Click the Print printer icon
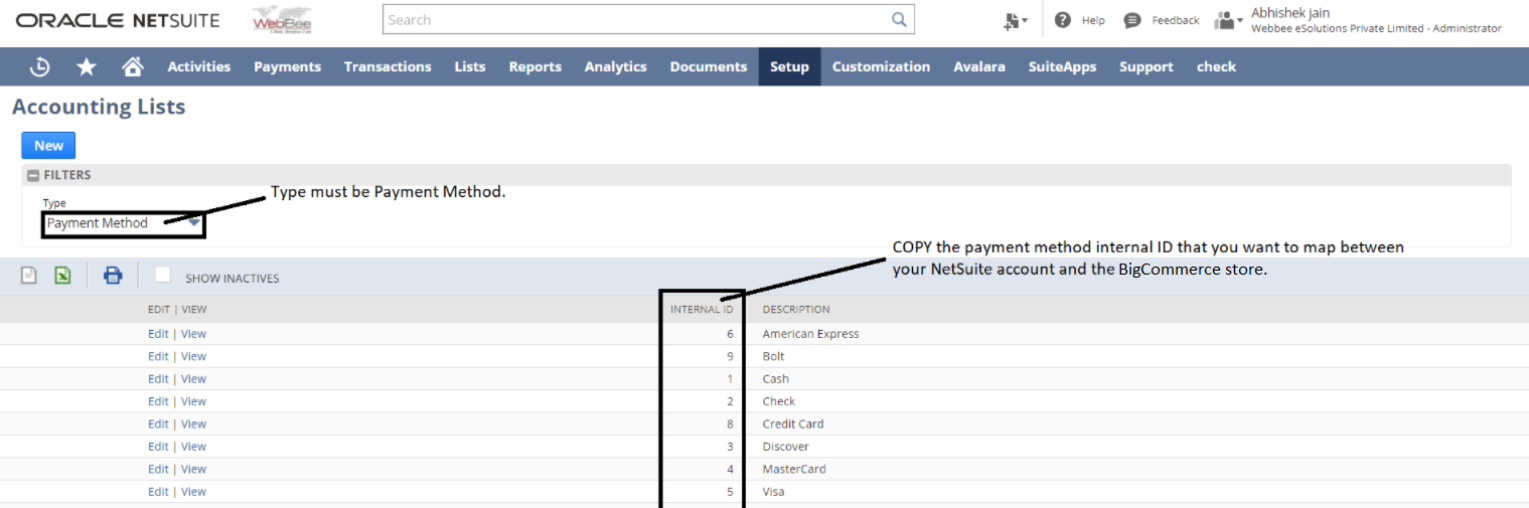 point(113,276)
